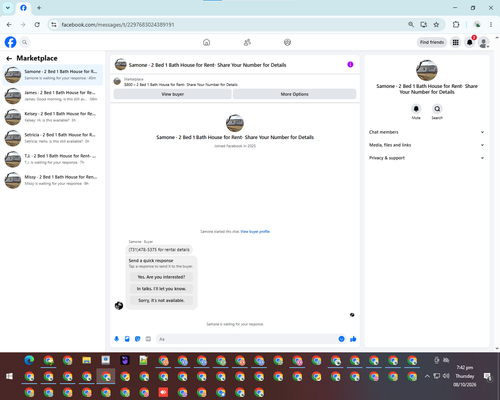
Task: Open the notifications bell
Action: (x=470, y=42)
